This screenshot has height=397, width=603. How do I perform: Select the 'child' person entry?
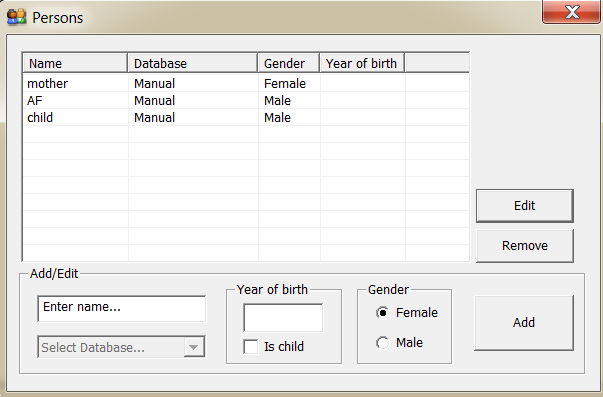tap(40, 117)
